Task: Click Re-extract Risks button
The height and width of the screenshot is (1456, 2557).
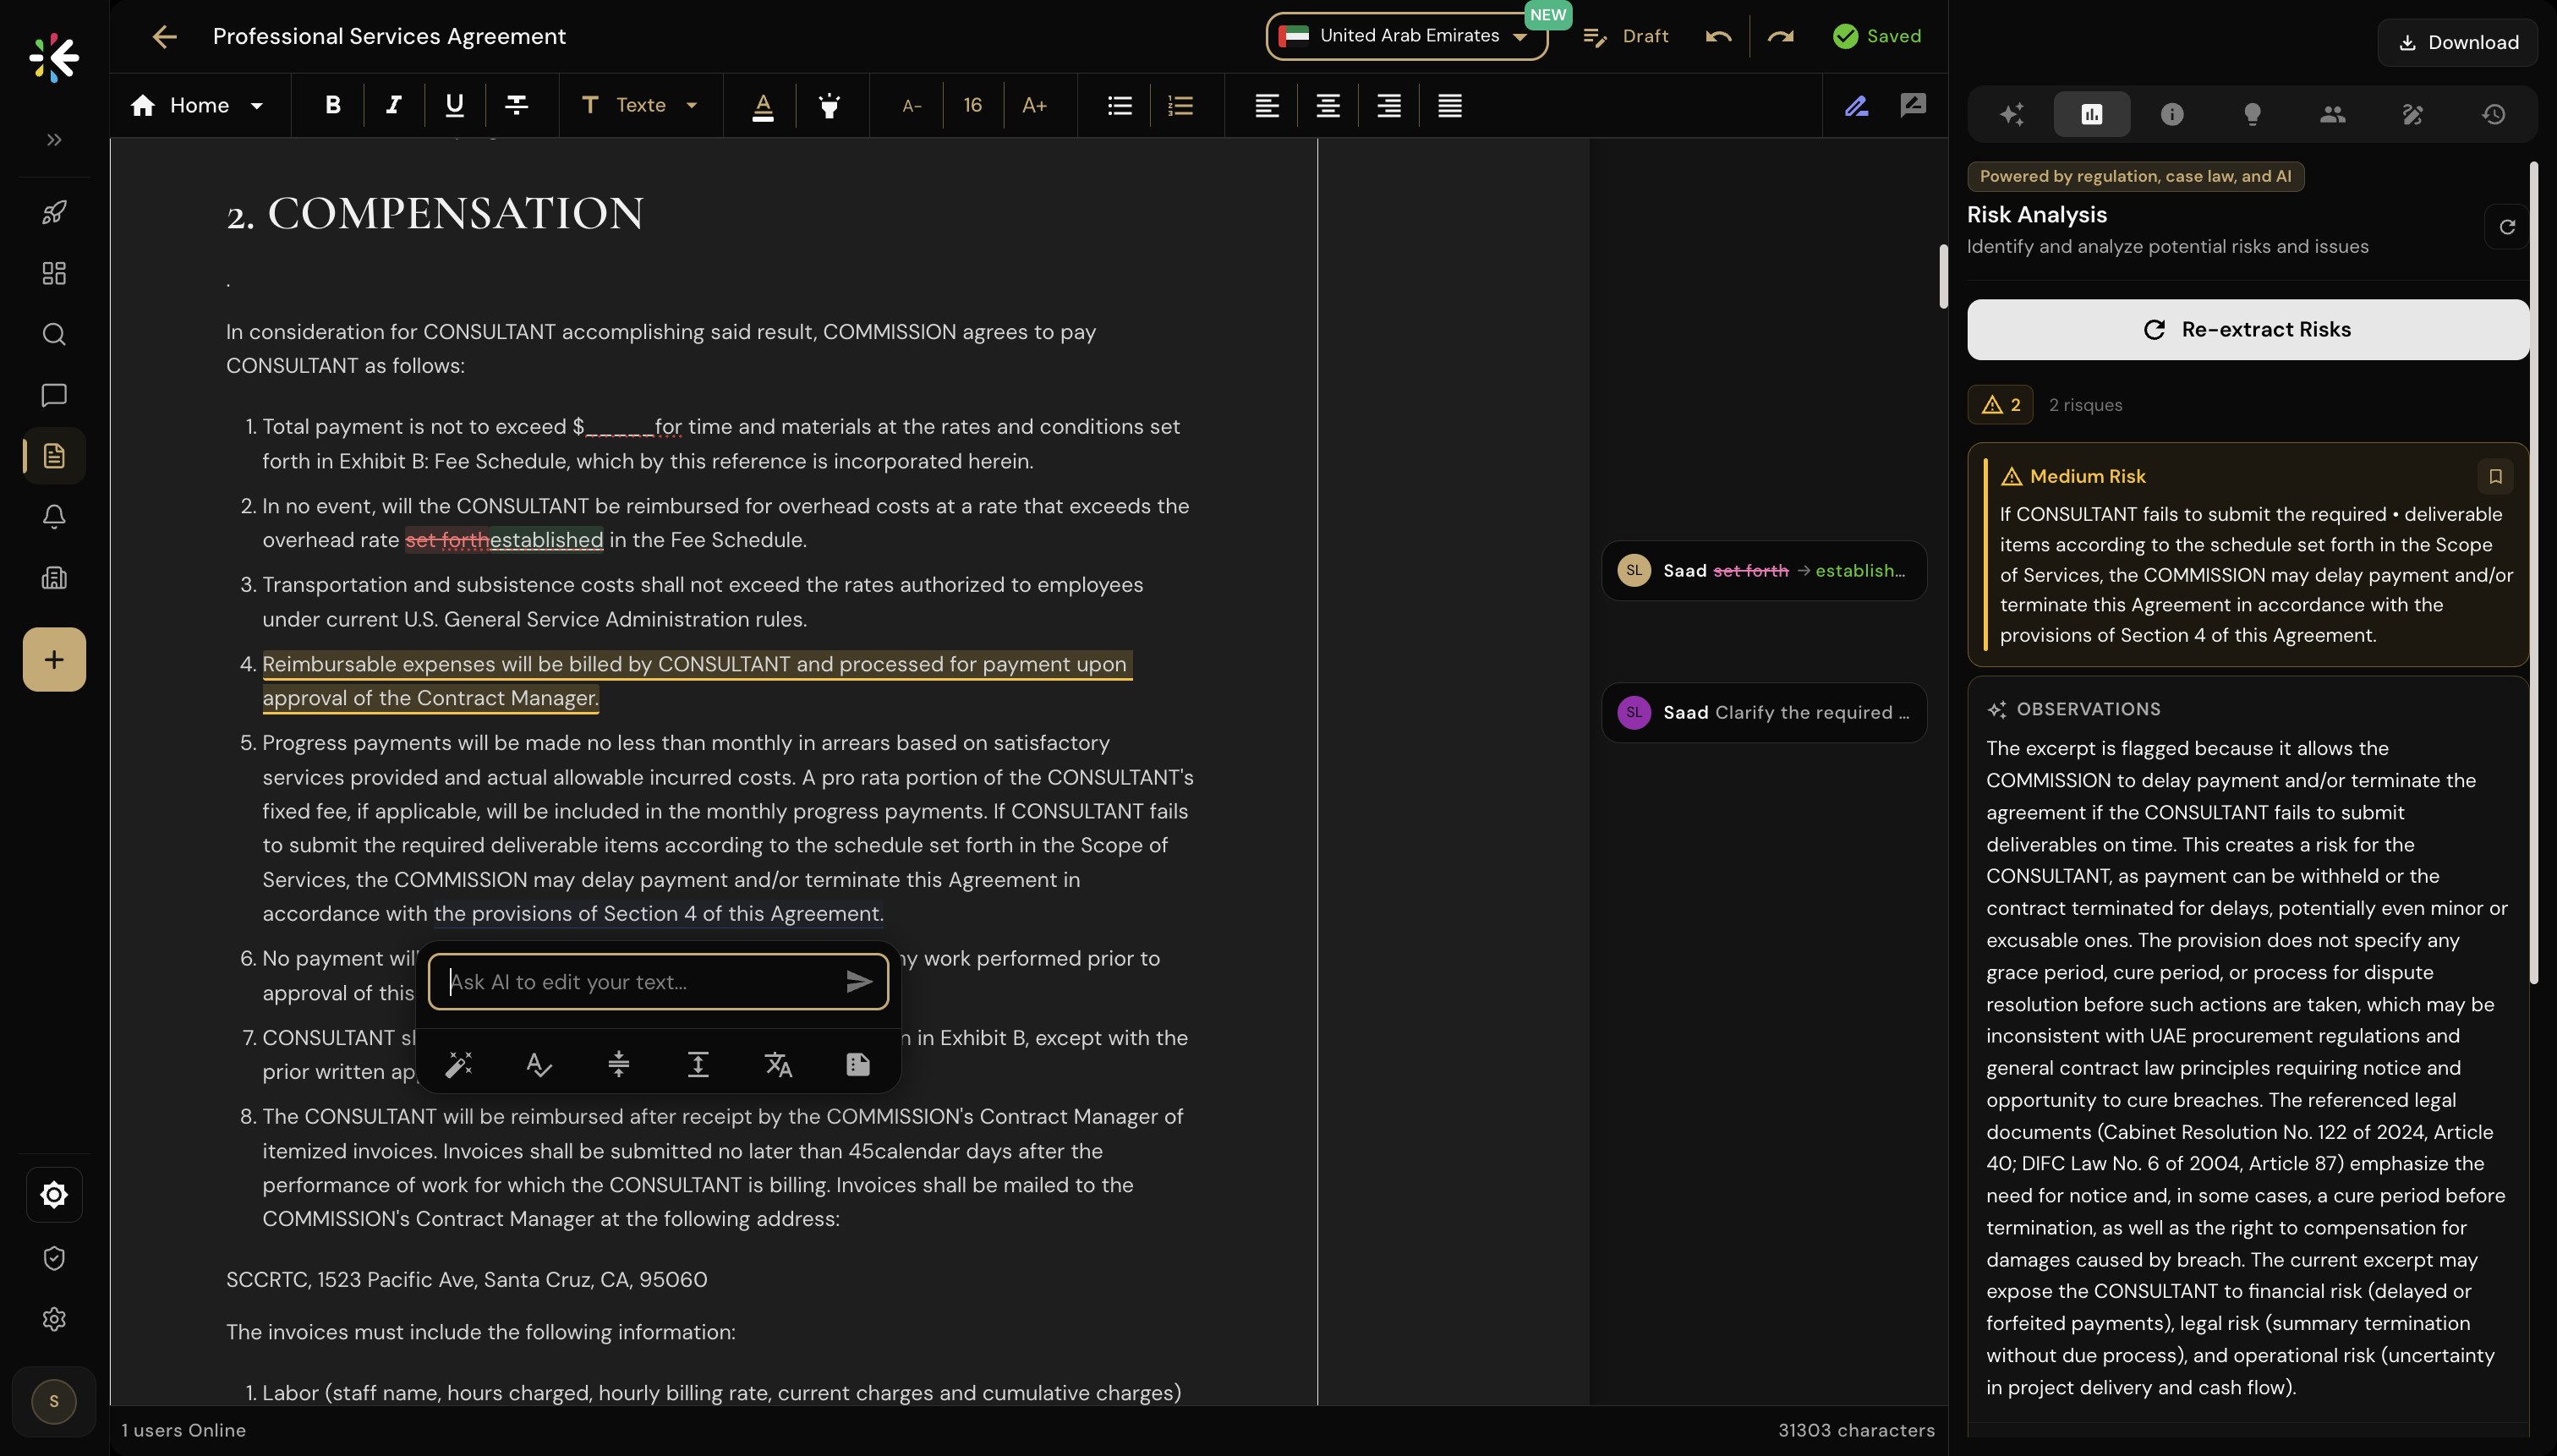Action: pos(2247,330)
